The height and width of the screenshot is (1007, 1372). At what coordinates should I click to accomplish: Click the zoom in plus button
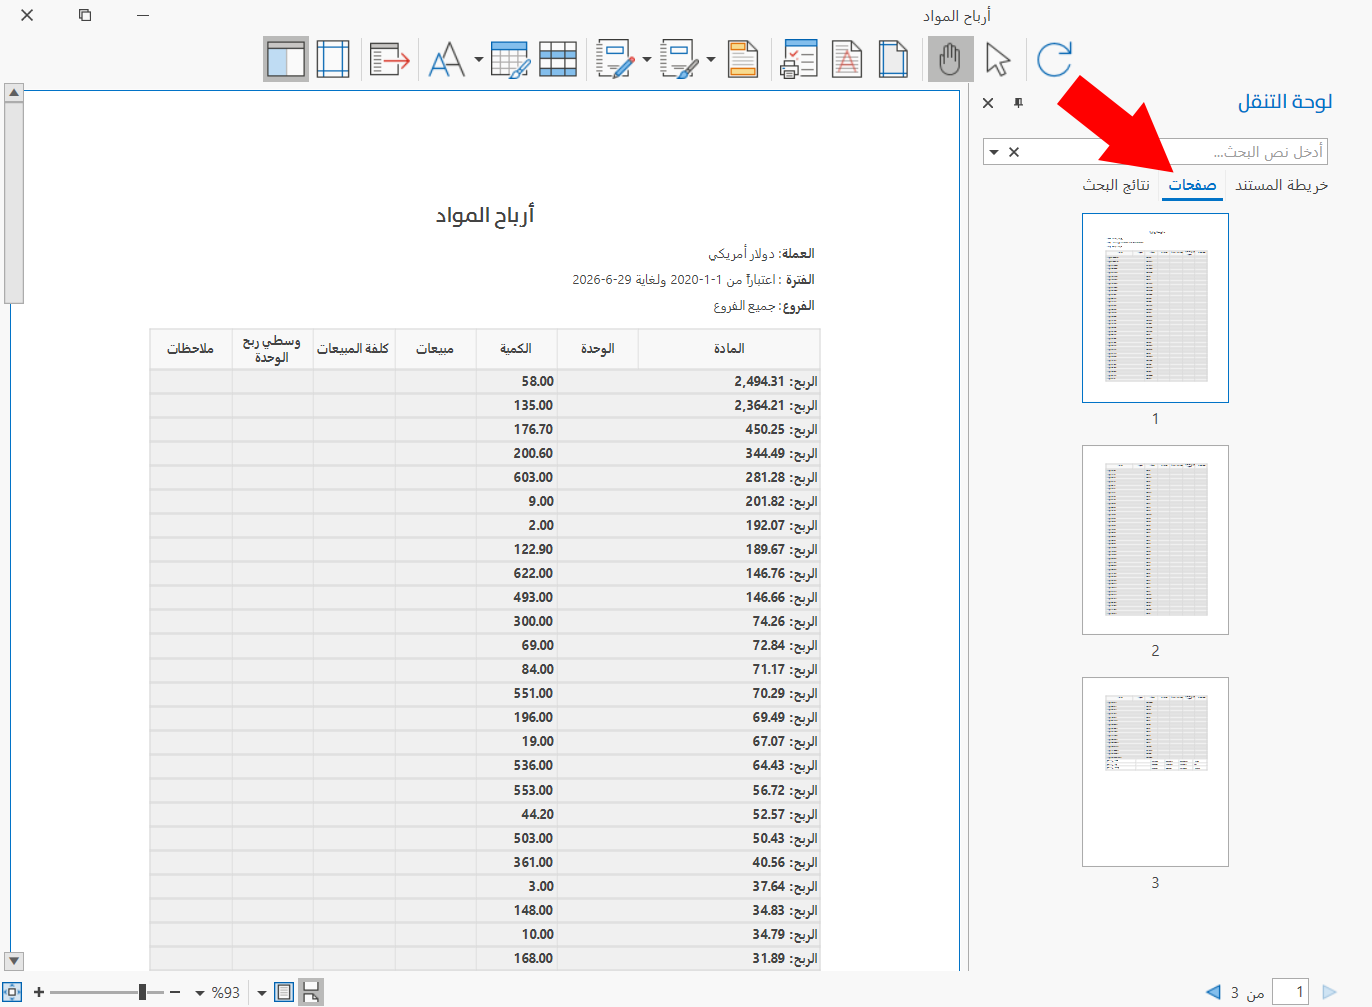click(39, 992)
